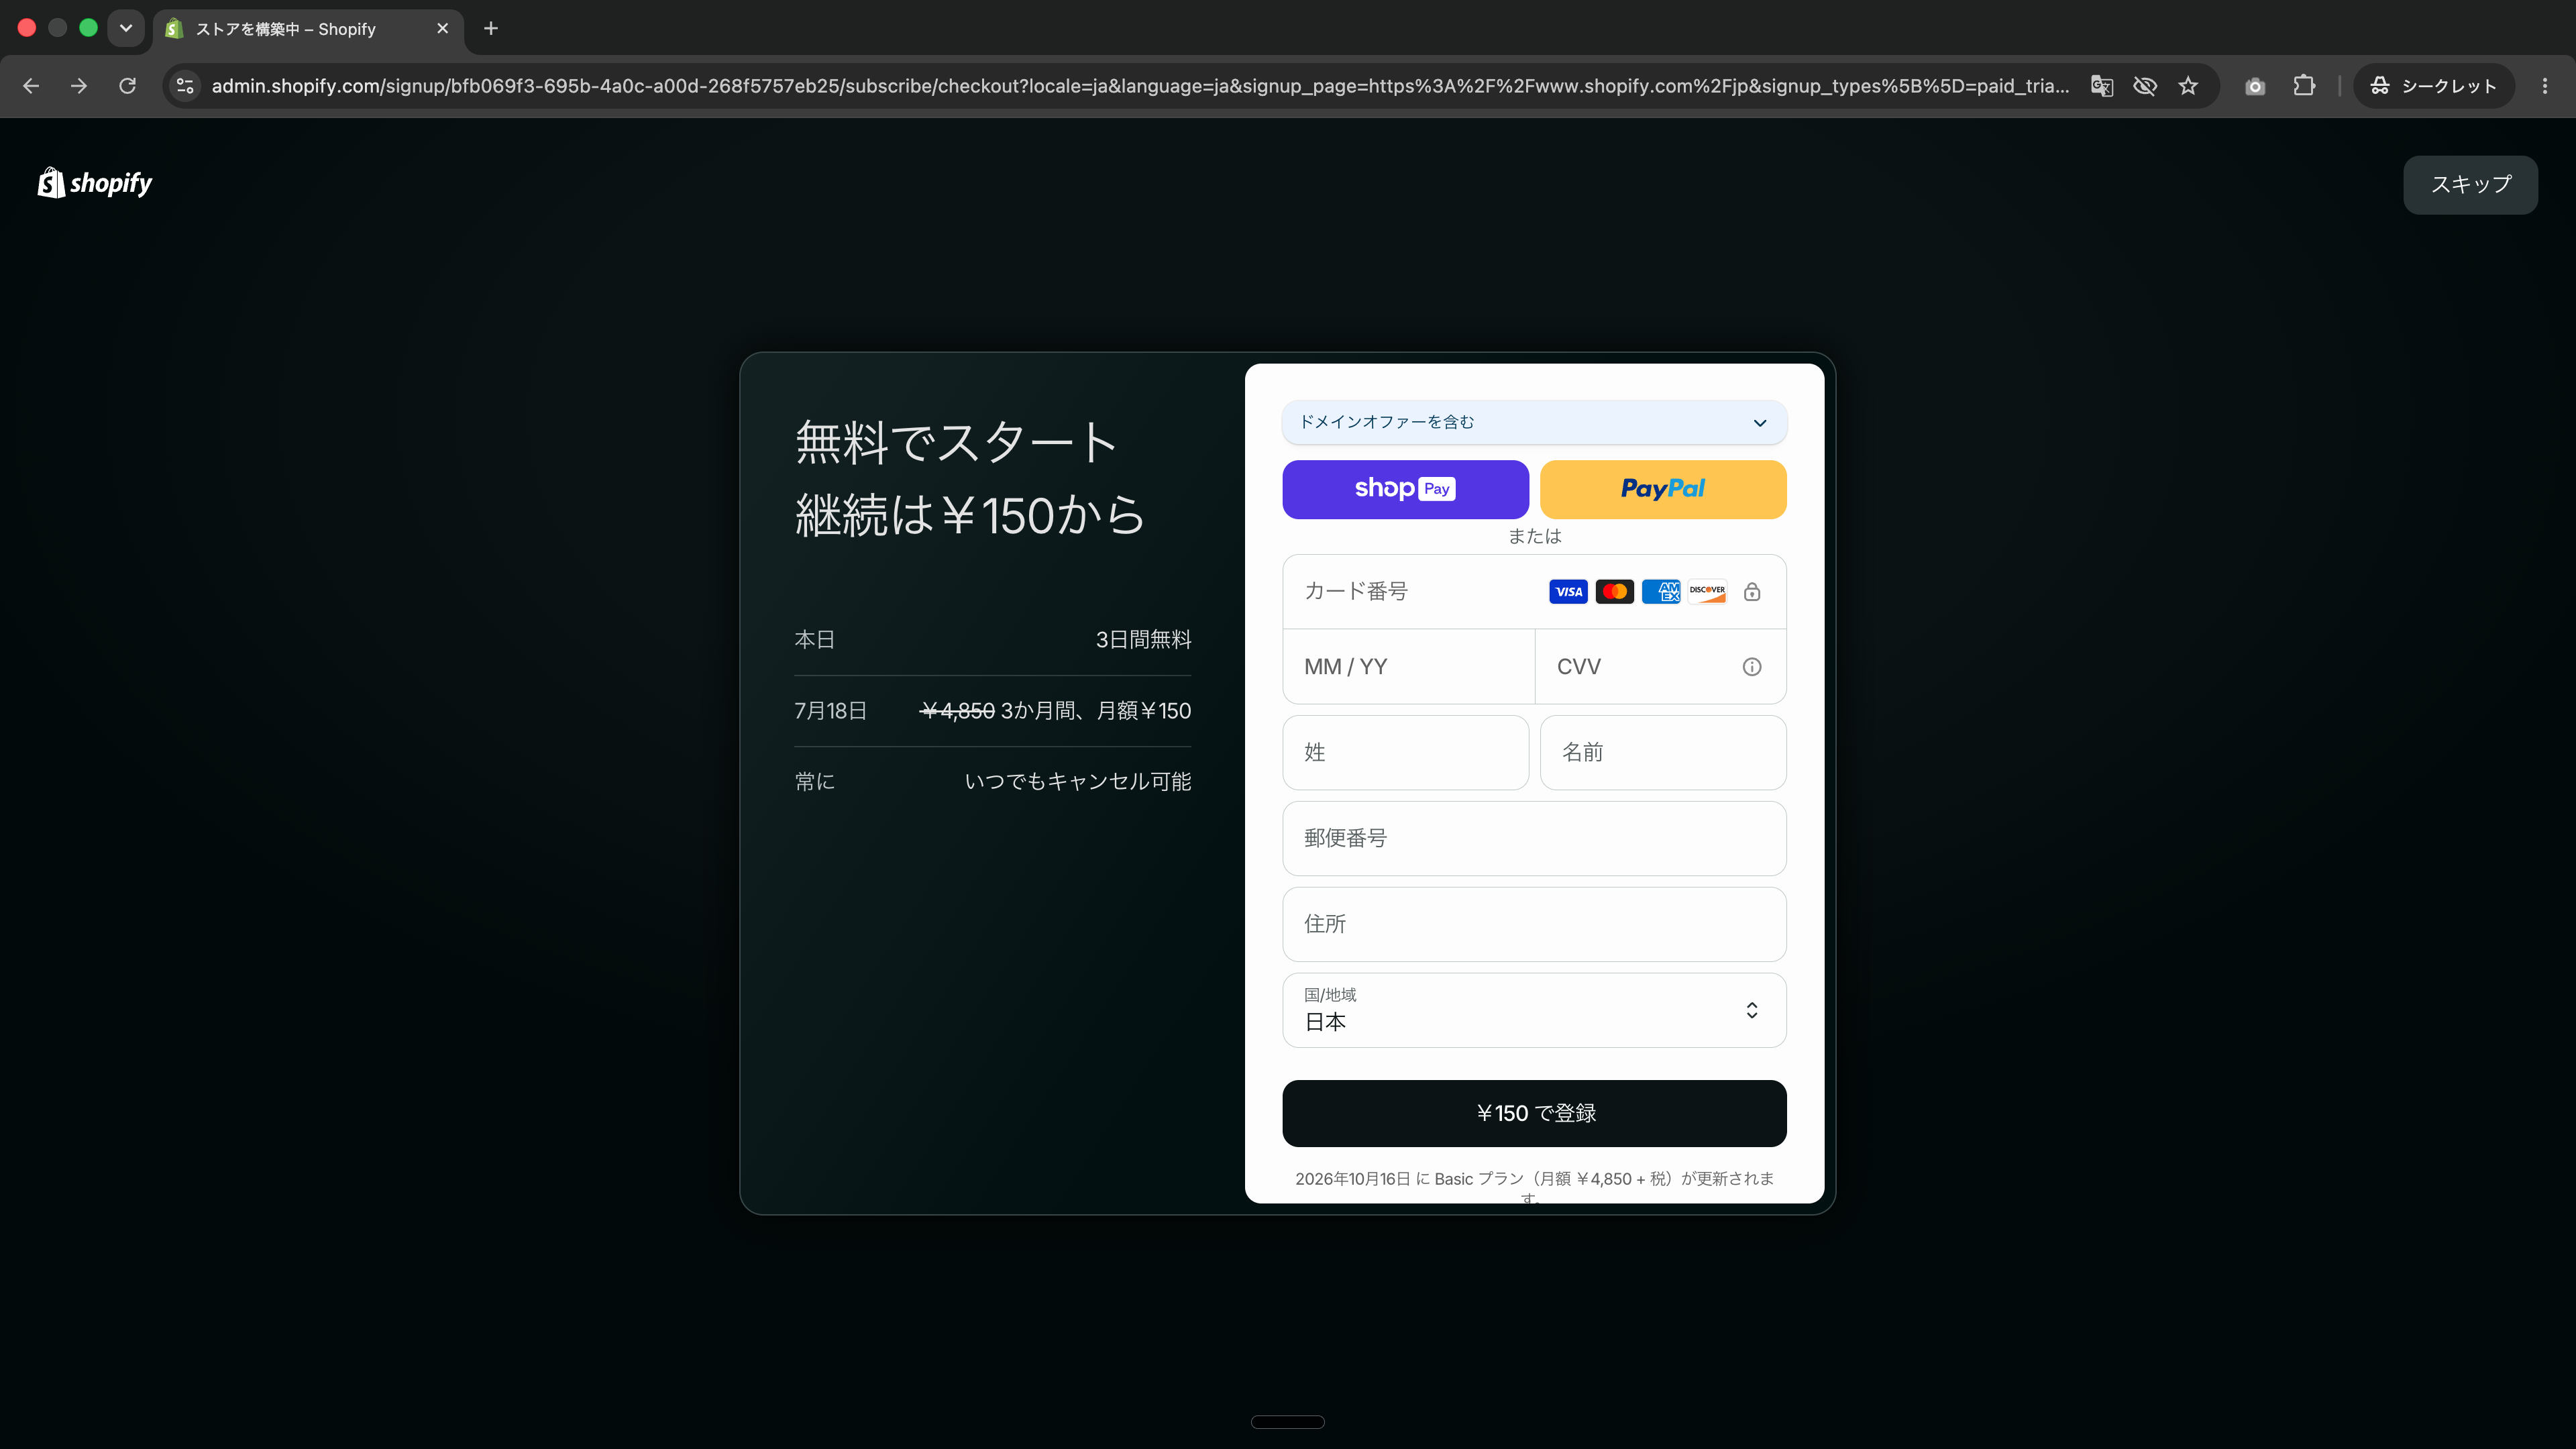2576x1449 pixels.
Task: Click the CVV info icon
Action: [1752, 667]
